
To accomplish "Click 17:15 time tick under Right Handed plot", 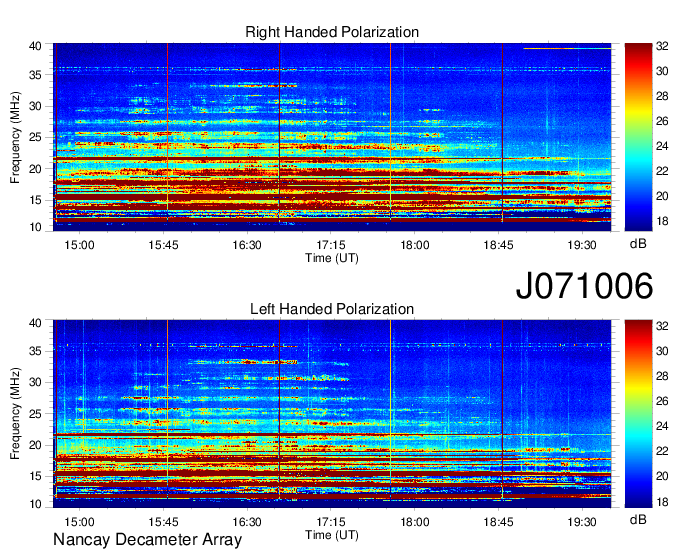I will point(331,245).
